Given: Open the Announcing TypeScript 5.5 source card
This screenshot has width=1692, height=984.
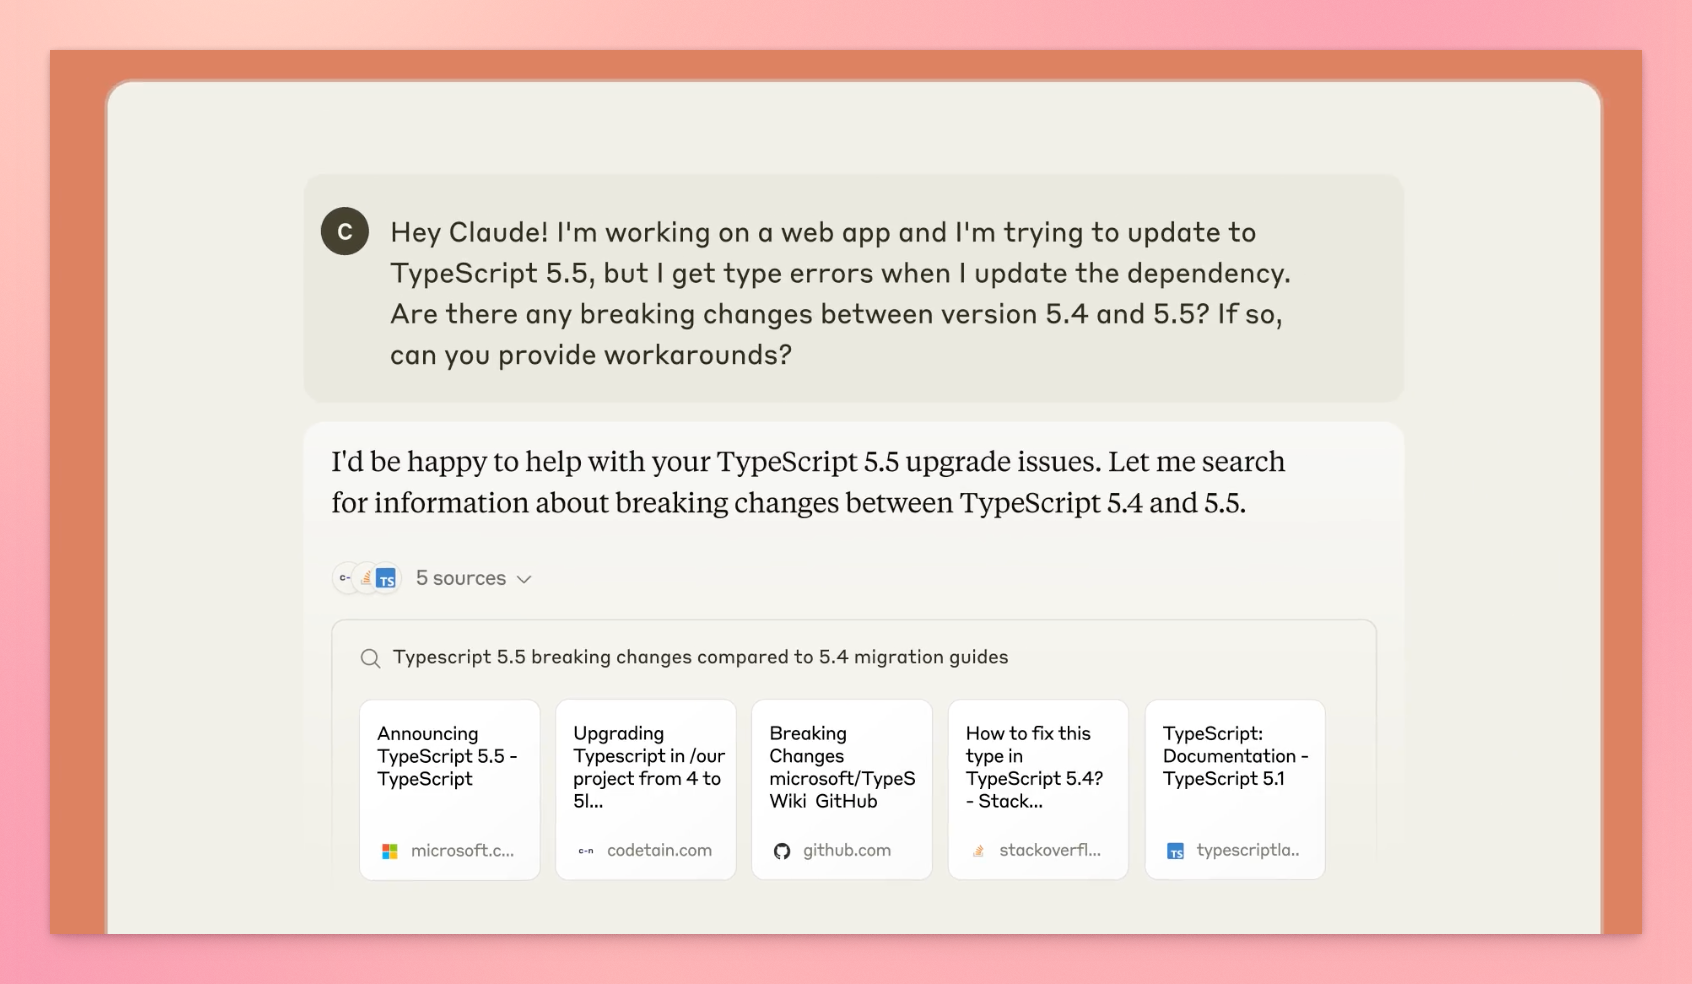Looking at the screenshot, I should point(450,790).
